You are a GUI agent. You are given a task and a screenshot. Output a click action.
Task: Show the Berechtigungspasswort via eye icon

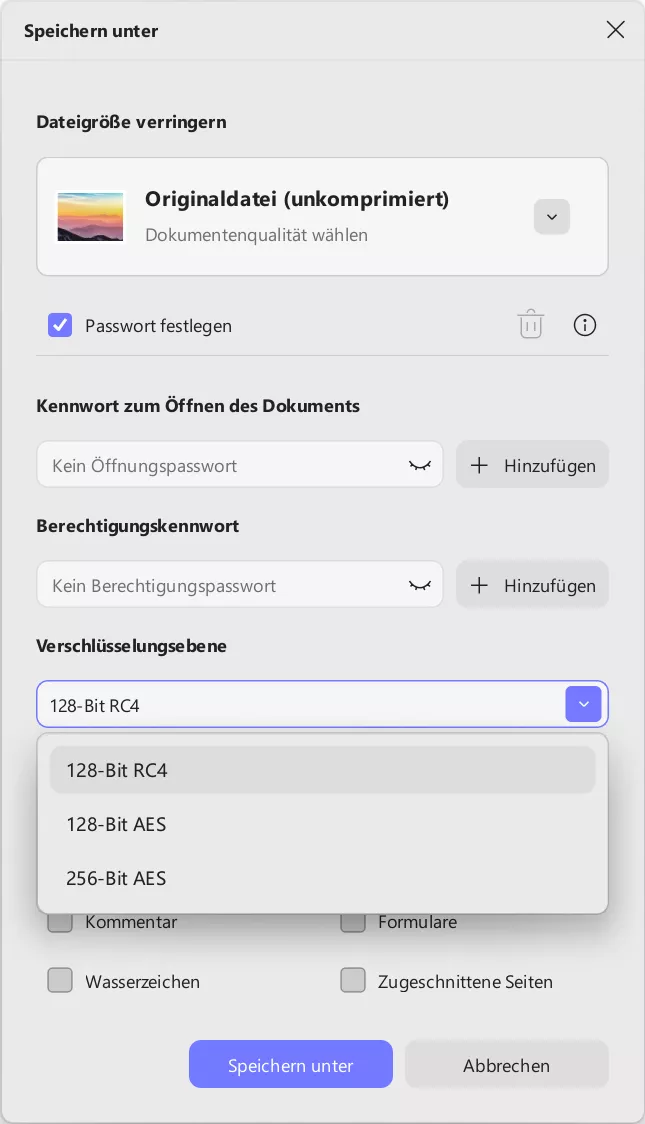click(x=419, y=584)
